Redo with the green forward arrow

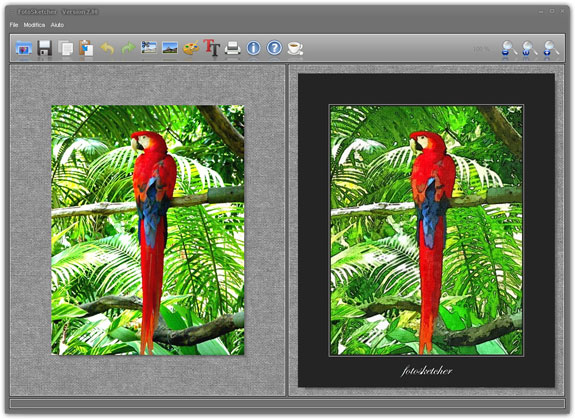(x=128, y=48)
